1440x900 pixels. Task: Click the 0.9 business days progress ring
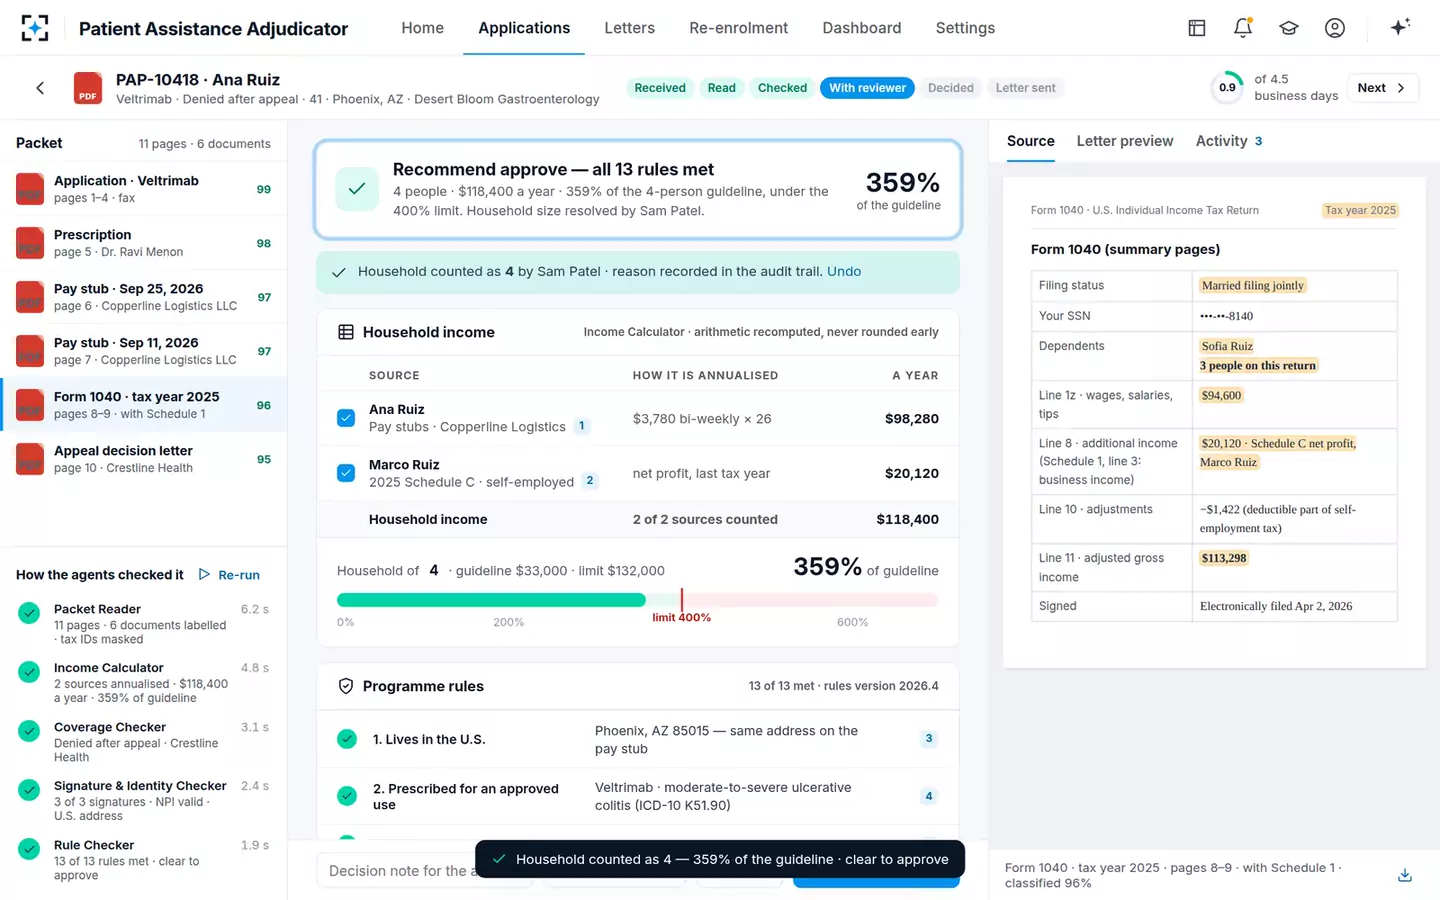click(1227, 88)
